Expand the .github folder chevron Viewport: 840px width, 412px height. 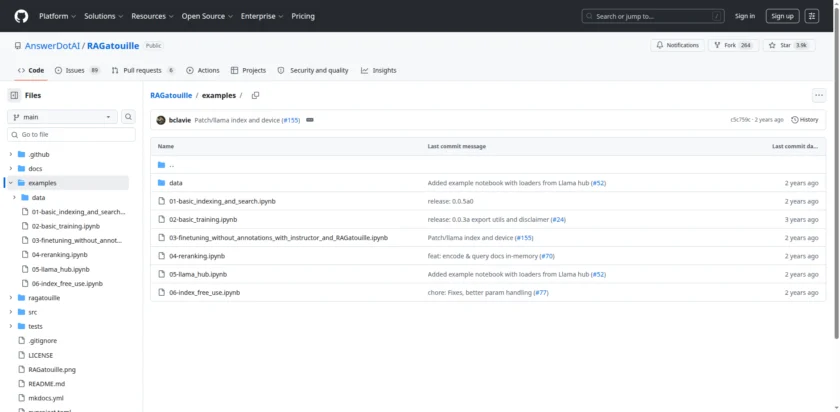coord(10,154)
